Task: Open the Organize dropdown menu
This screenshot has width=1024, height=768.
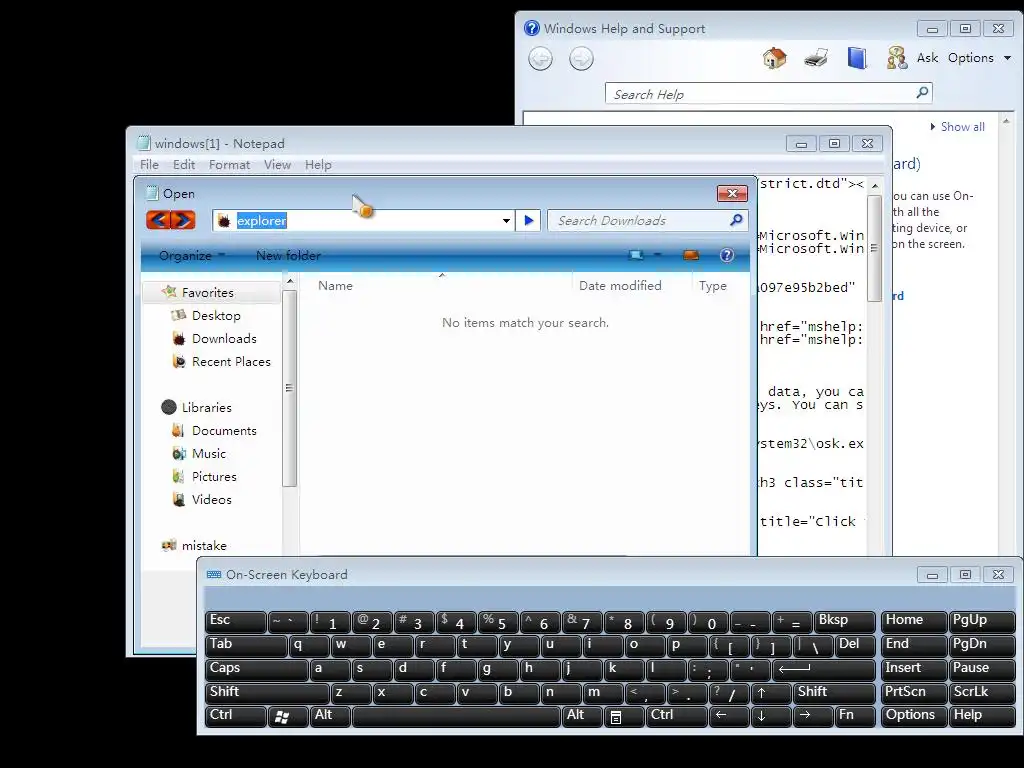Action: (191, 256)
